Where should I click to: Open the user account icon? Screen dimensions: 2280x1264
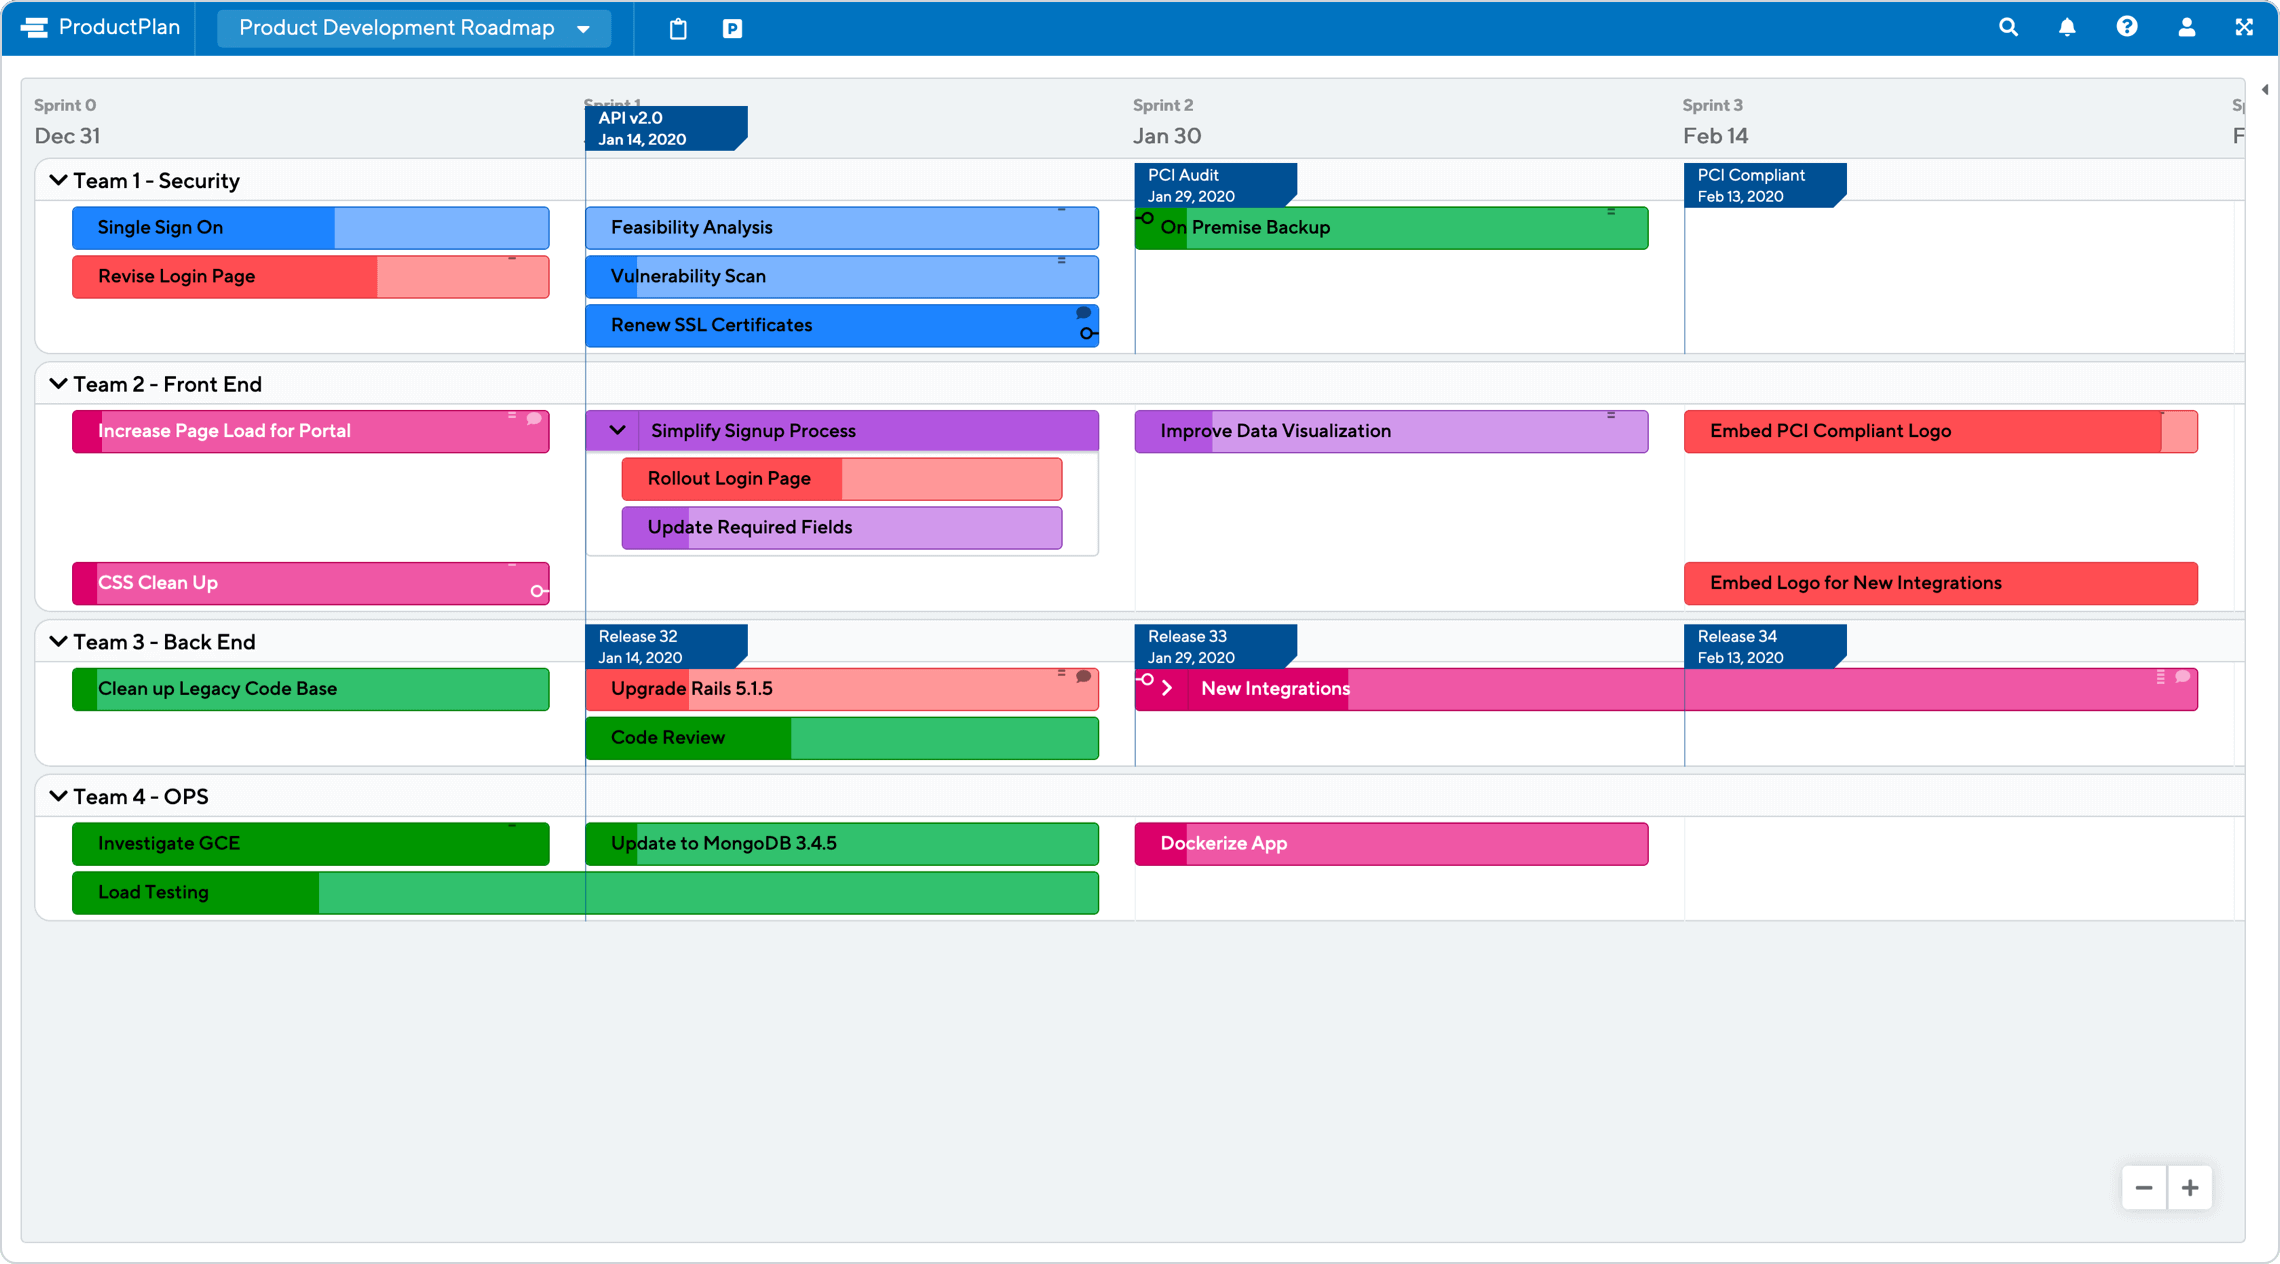click(2186, 27)
